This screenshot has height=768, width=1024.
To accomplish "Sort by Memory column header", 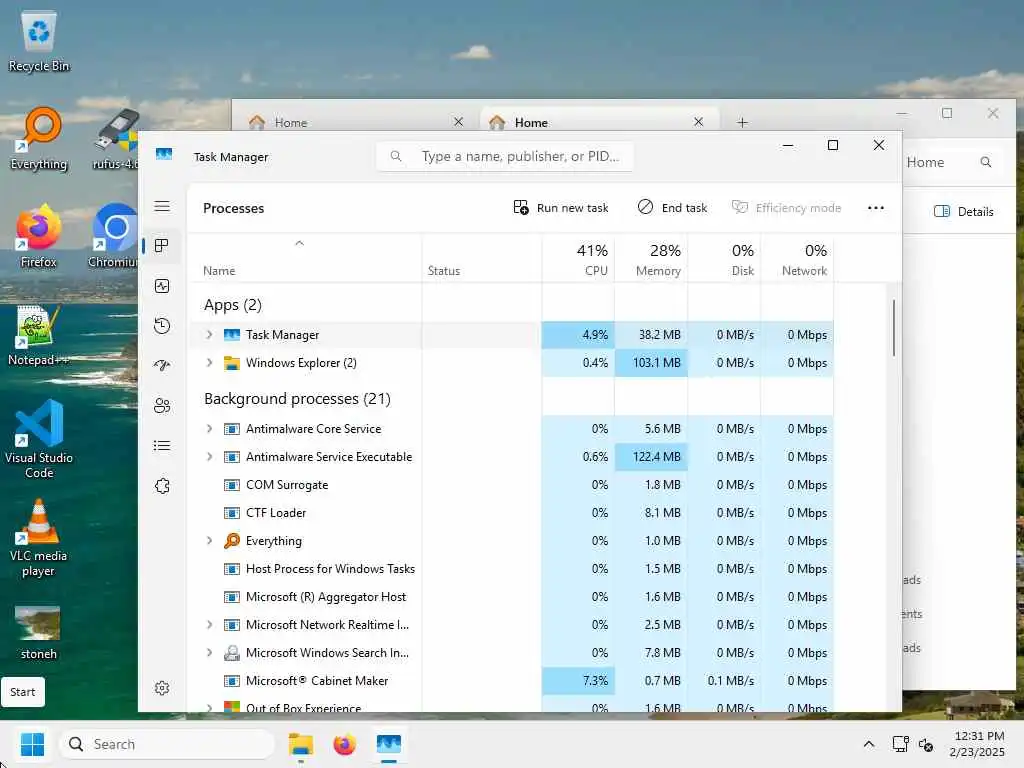I will (x=651, y=259).
